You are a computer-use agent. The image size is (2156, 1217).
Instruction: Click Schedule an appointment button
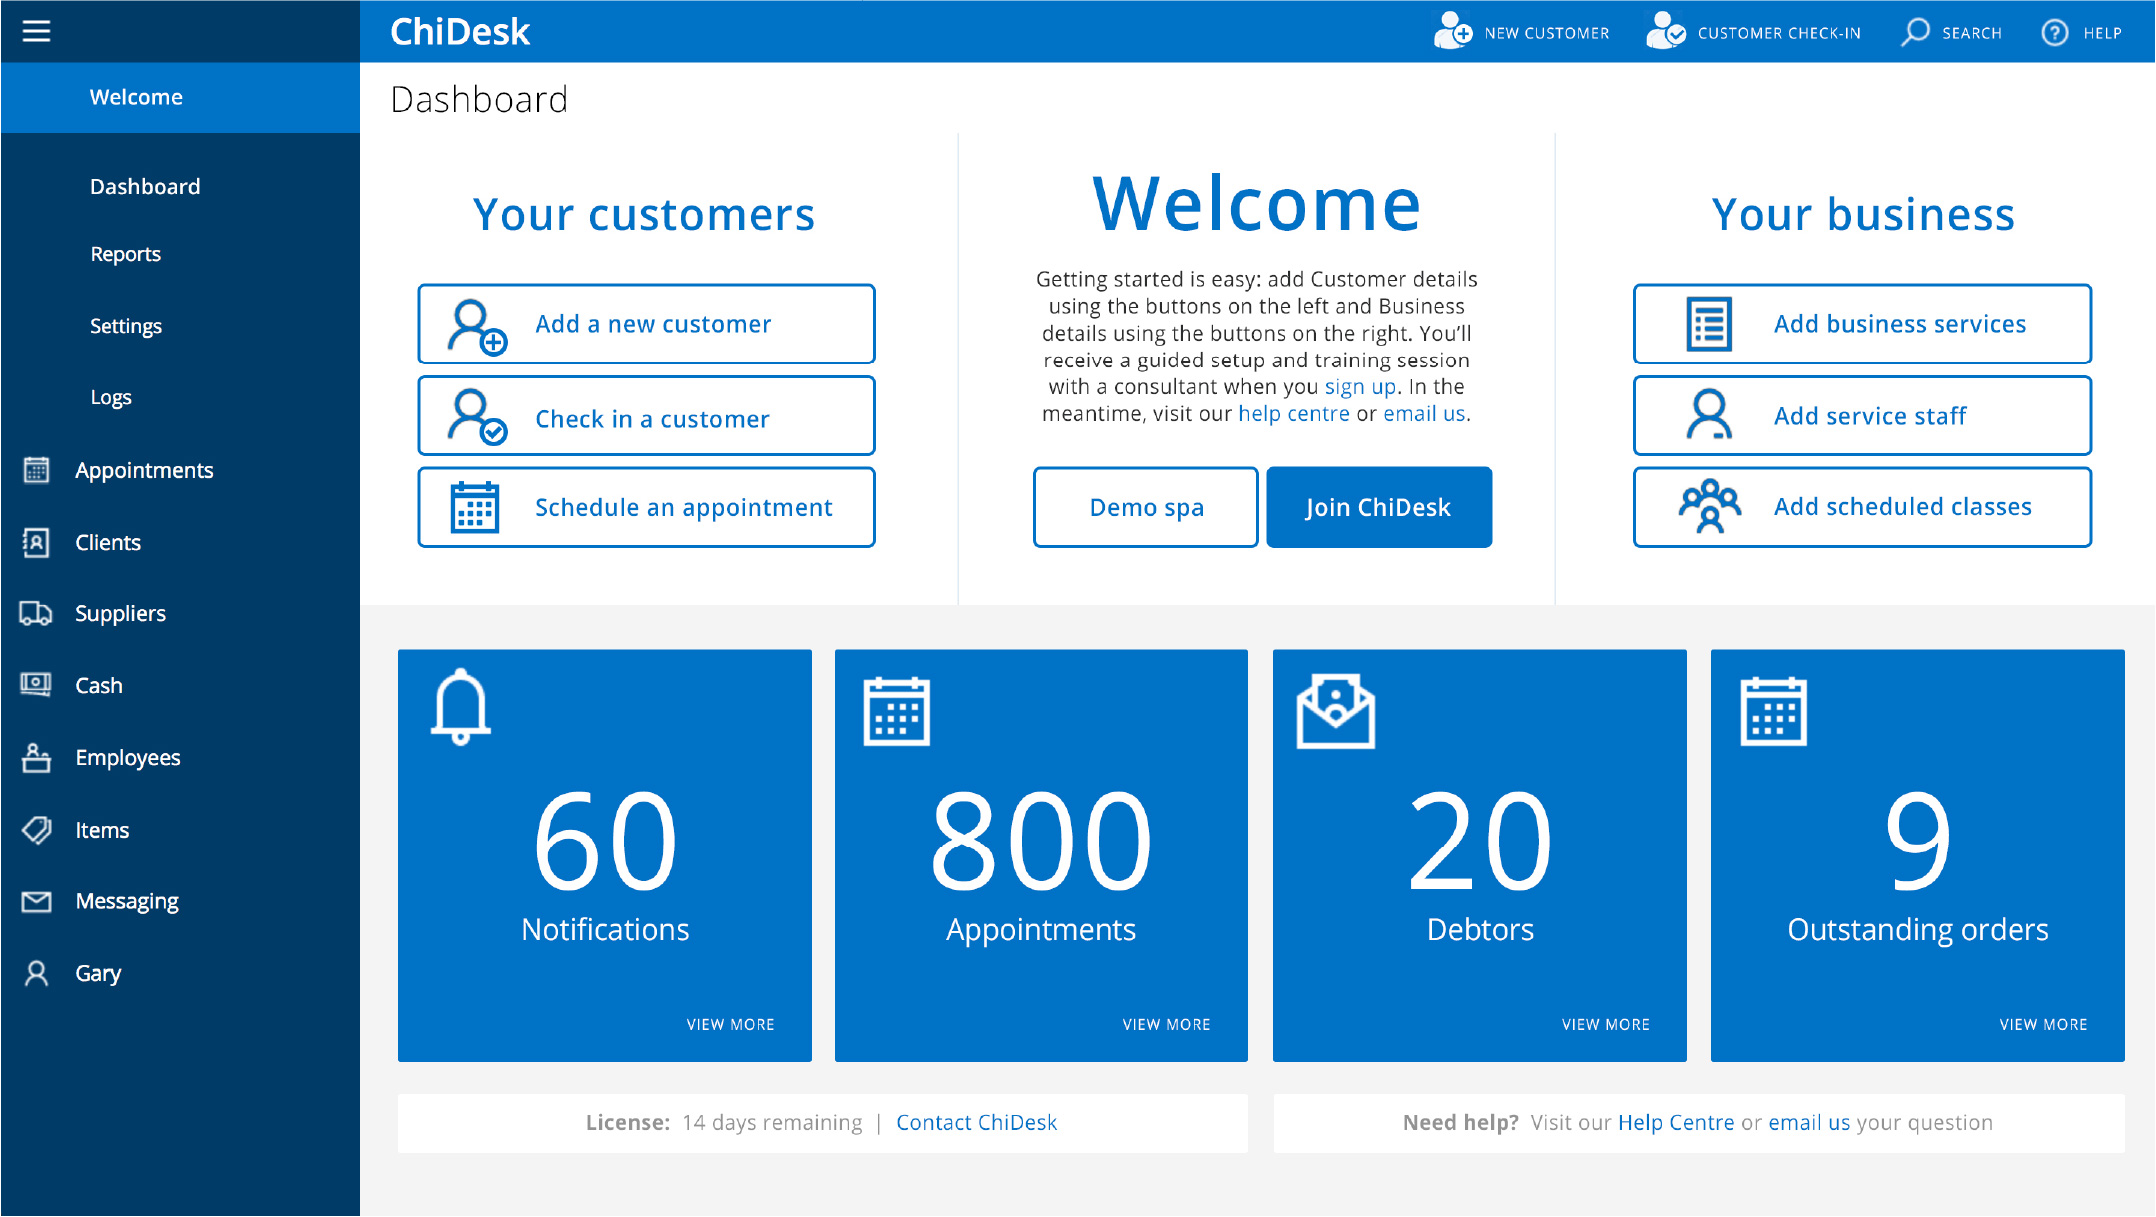click(646, 507)
